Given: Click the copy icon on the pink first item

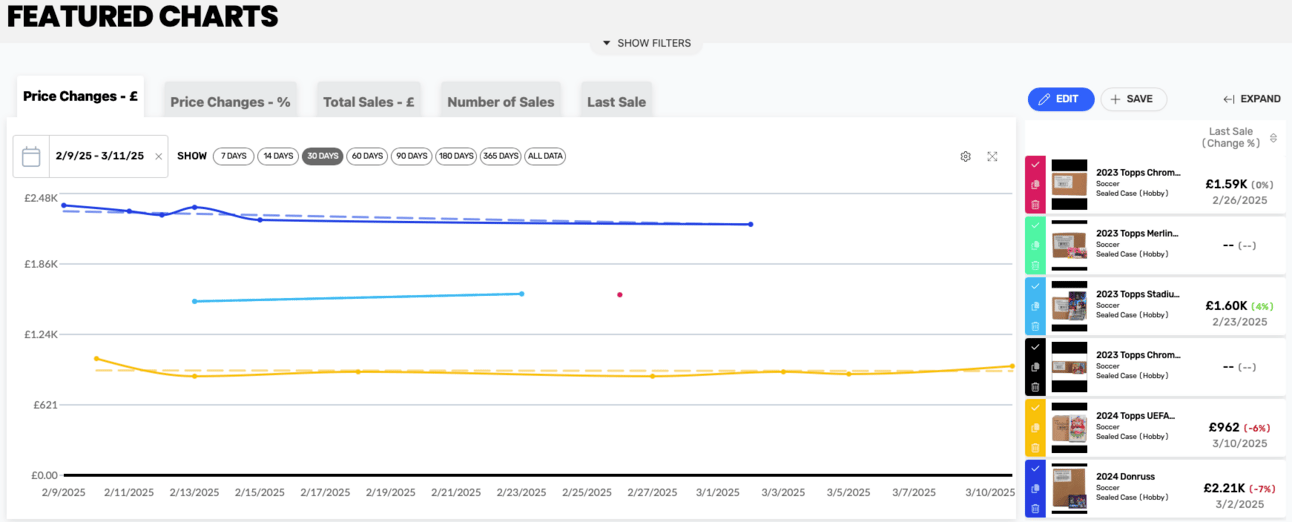Looking at the screenshot, I should tap(1035, 185).
